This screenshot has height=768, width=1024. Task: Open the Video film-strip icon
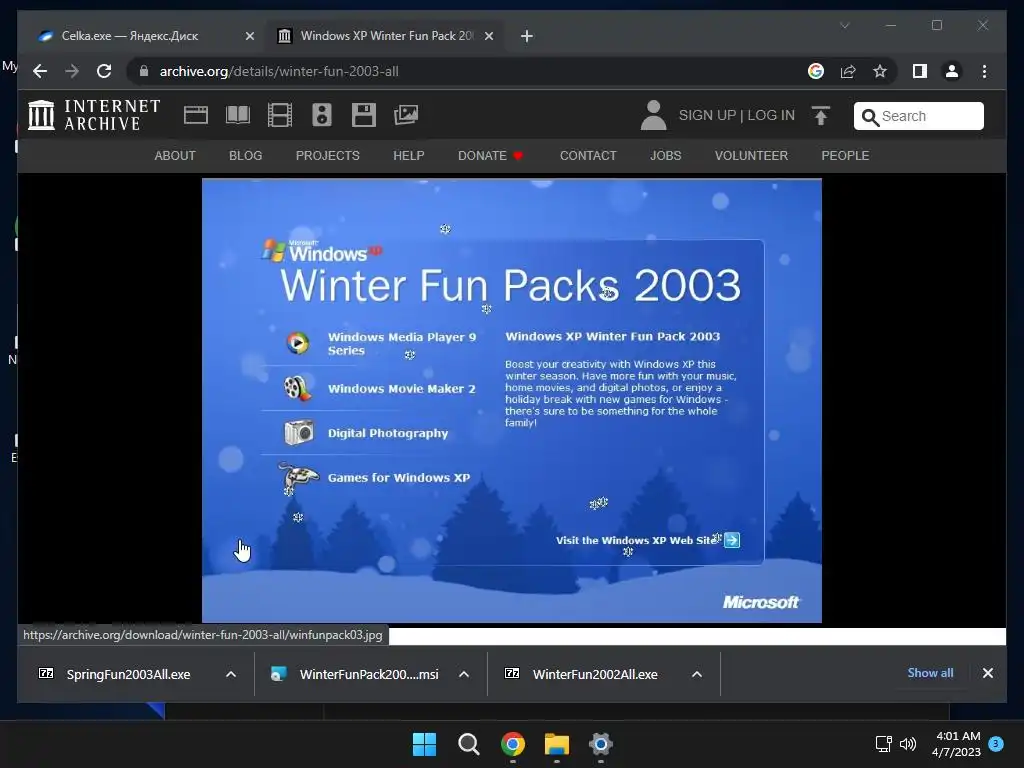tap(280, 115)
